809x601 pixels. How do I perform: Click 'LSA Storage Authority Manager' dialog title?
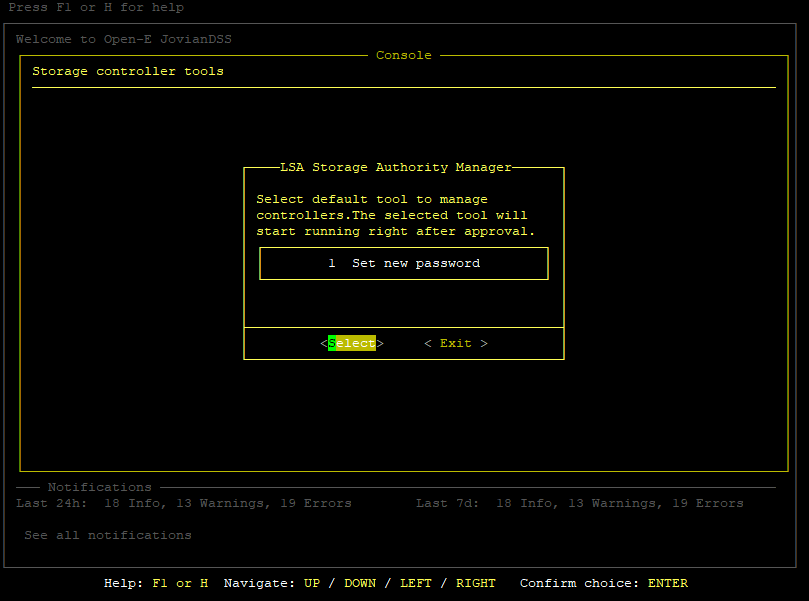coord(396,167)
